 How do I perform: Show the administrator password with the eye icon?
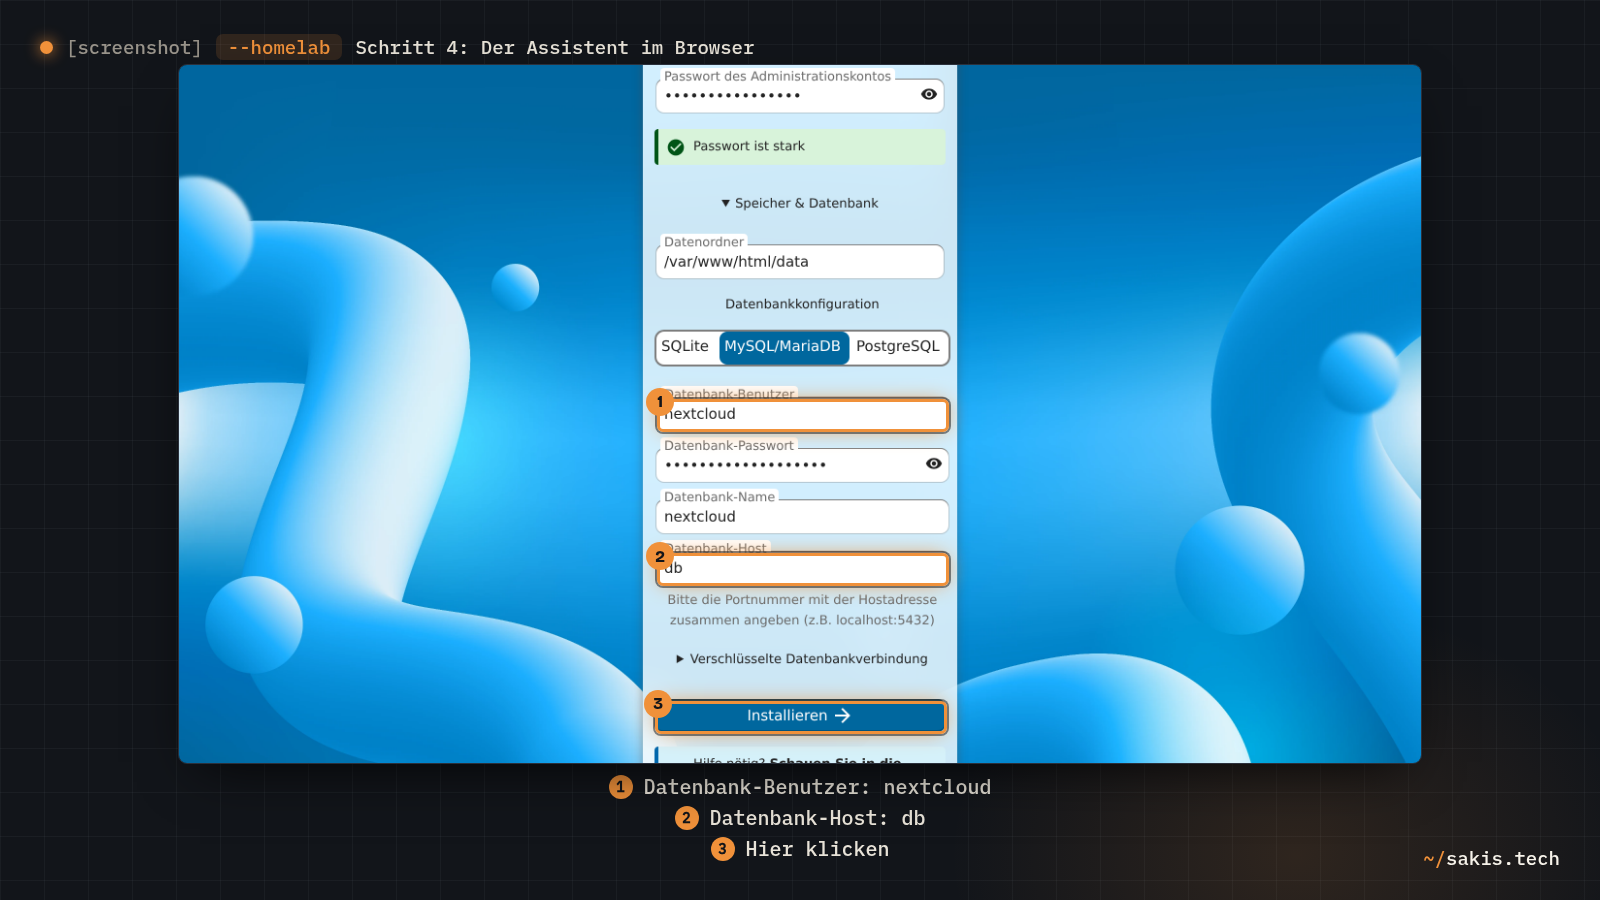pyautogui.click(x=929, y=94)
